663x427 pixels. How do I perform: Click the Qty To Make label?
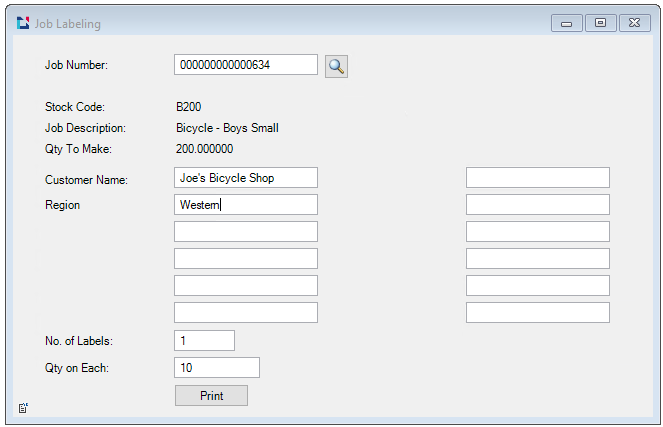pos(78,149)
